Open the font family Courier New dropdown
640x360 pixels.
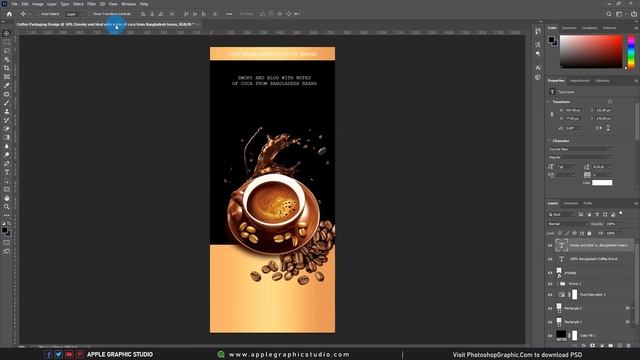[x=580, y=149]
